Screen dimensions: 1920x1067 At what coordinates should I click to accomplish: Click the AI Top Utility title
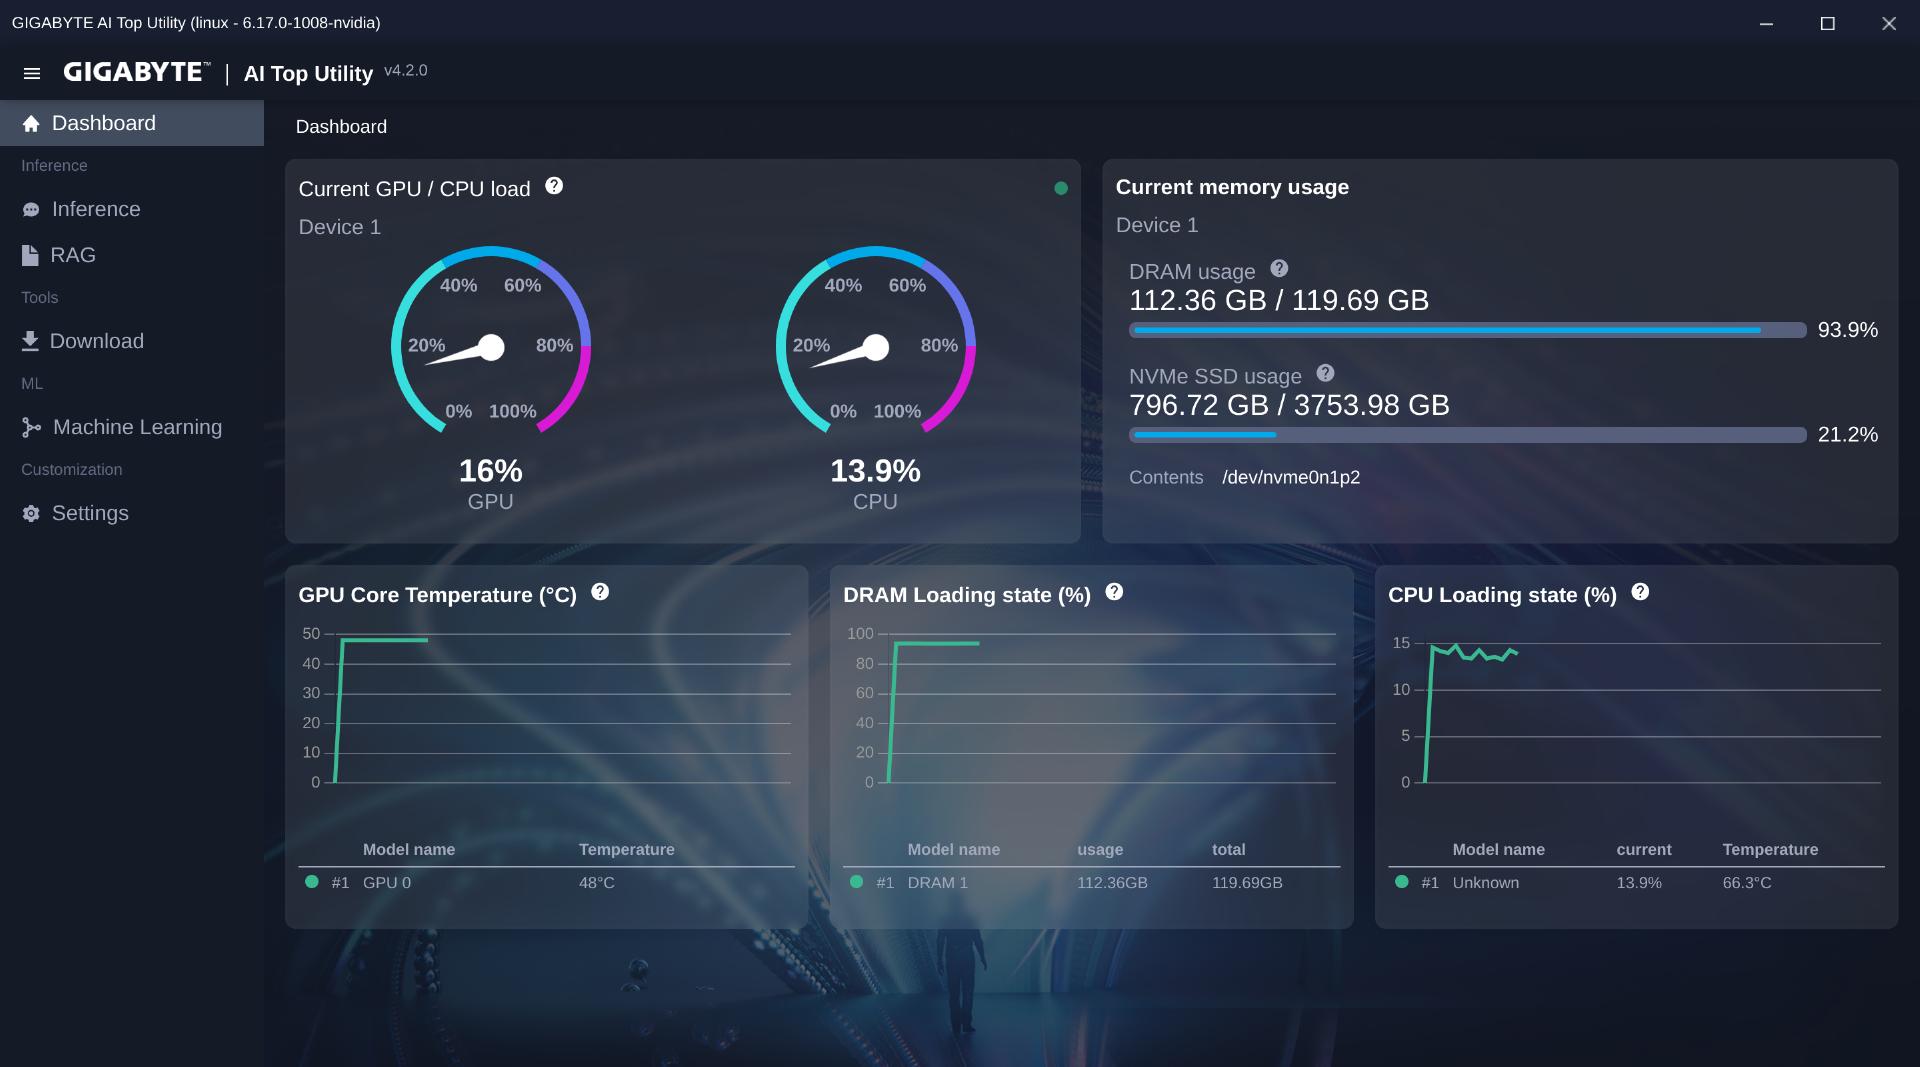(308, 74)
